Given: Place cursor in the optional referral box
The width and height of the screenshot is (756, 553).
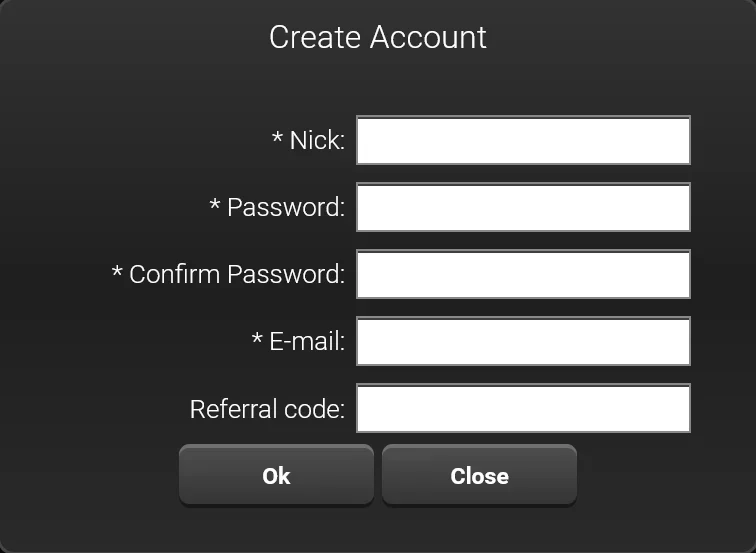Looking at the screenshot, I should pos(523,409).
